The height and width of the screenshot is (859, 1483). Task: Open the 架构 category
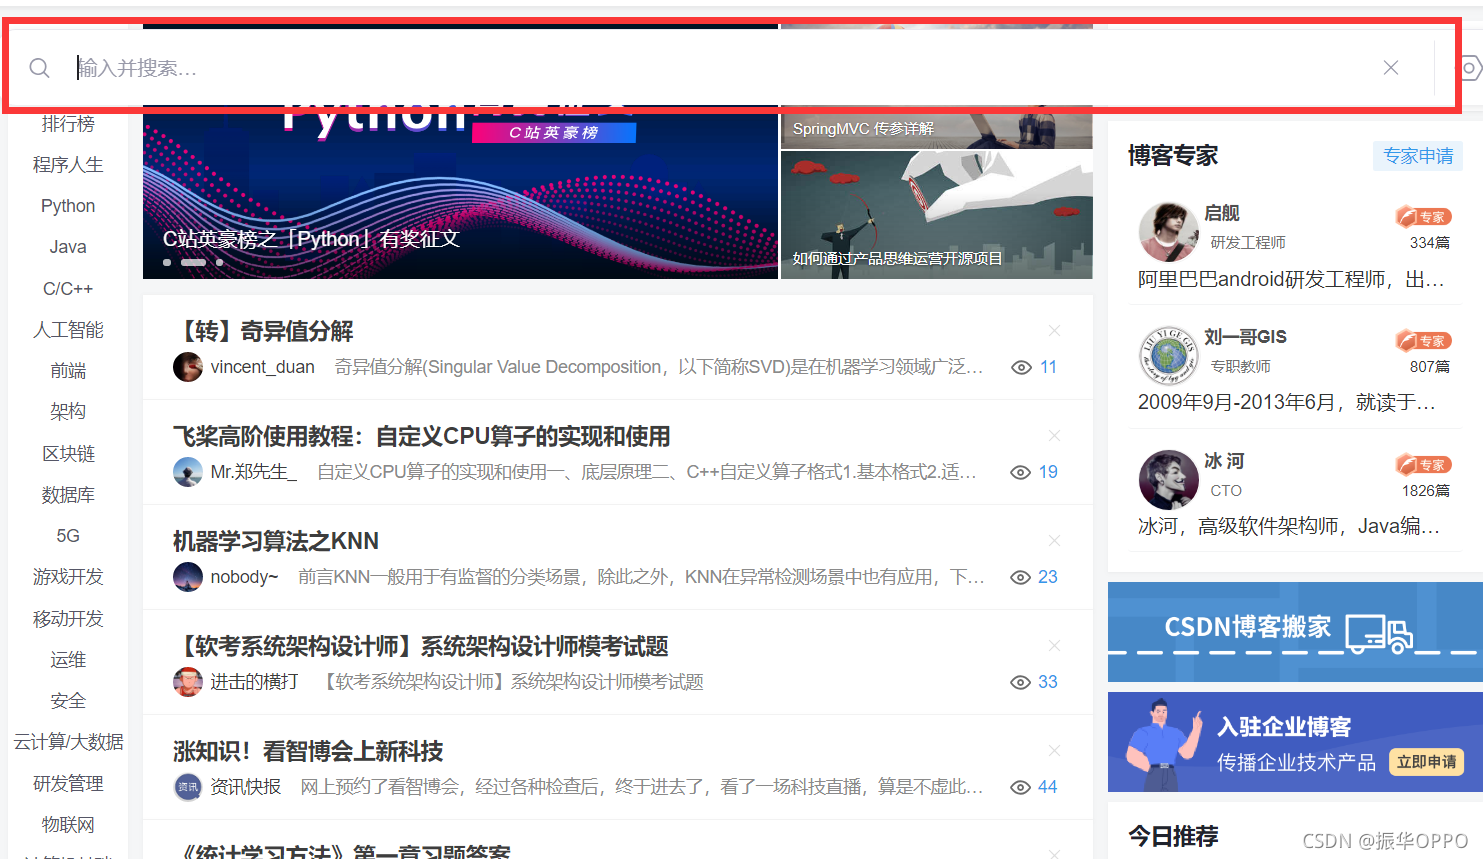[x=68, y=412]
